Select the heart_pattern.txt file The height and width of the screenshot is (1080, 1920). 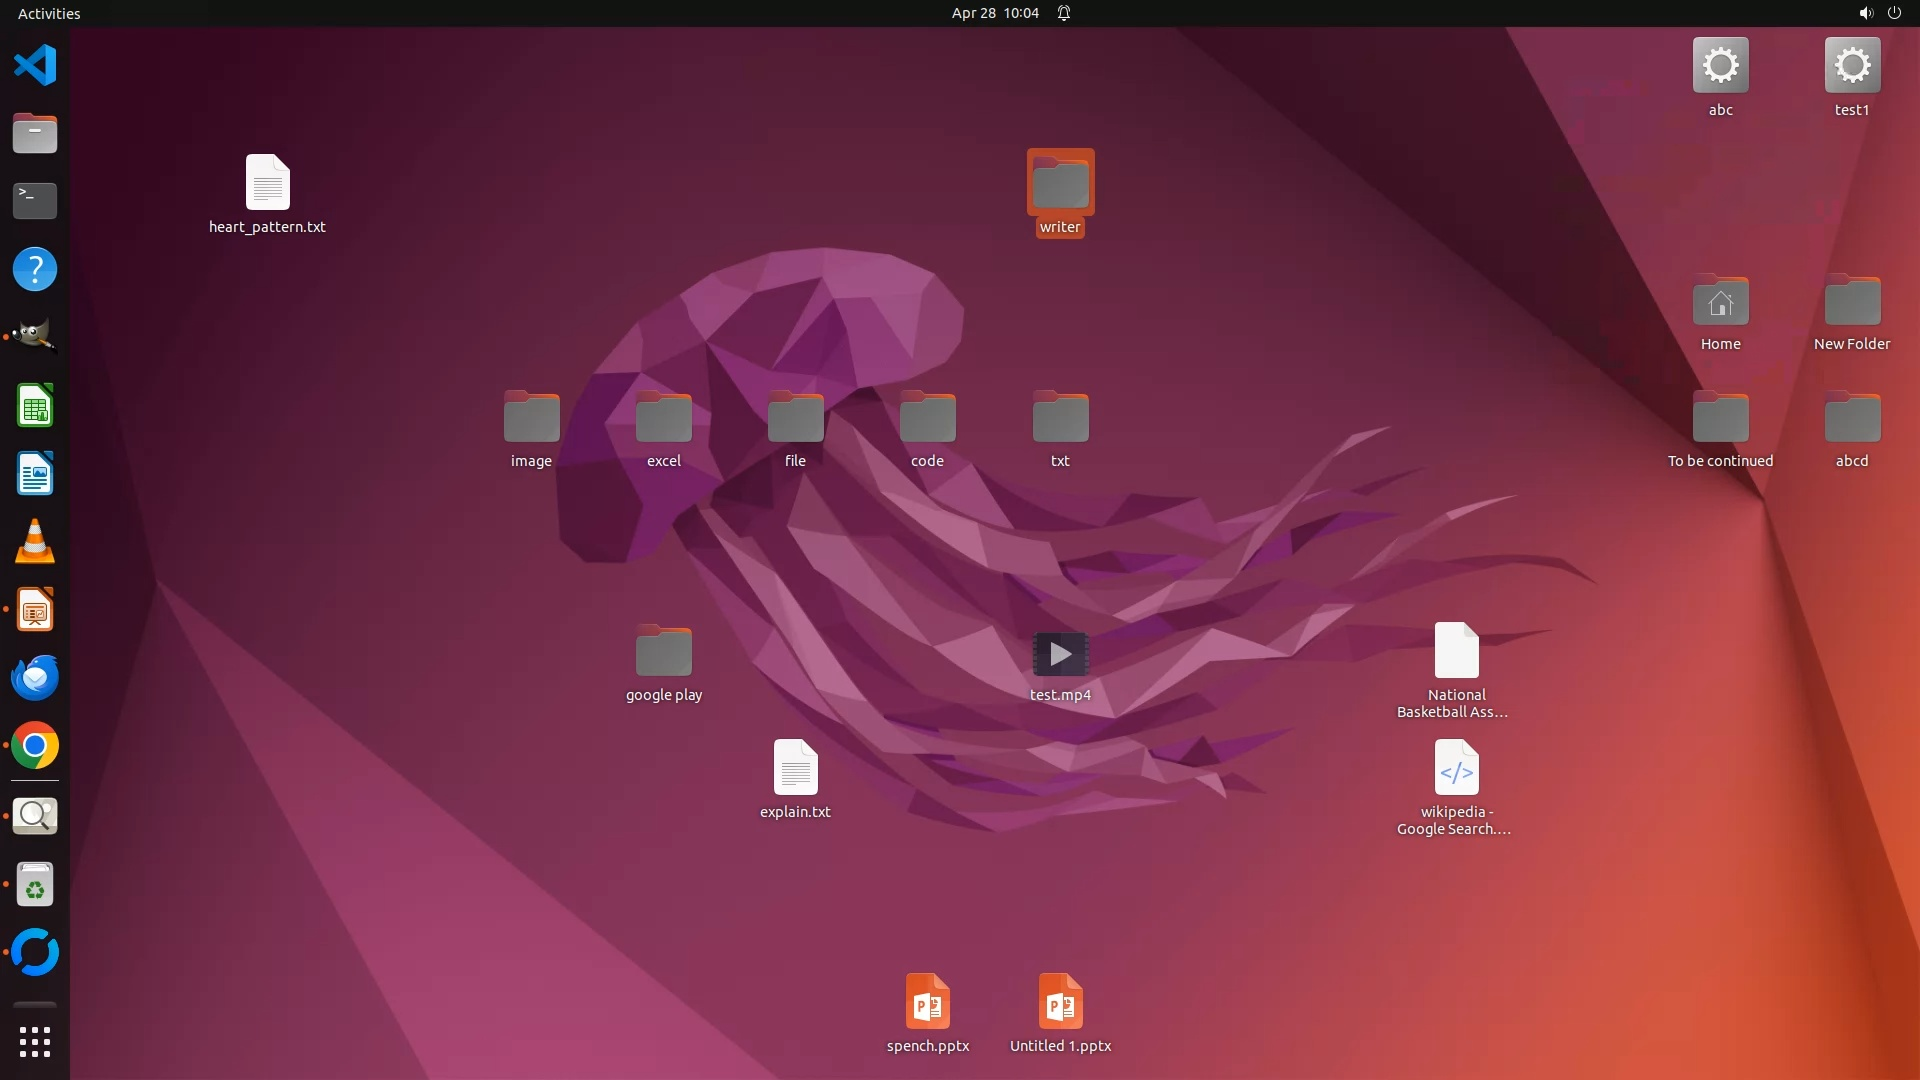click(267, 184)
